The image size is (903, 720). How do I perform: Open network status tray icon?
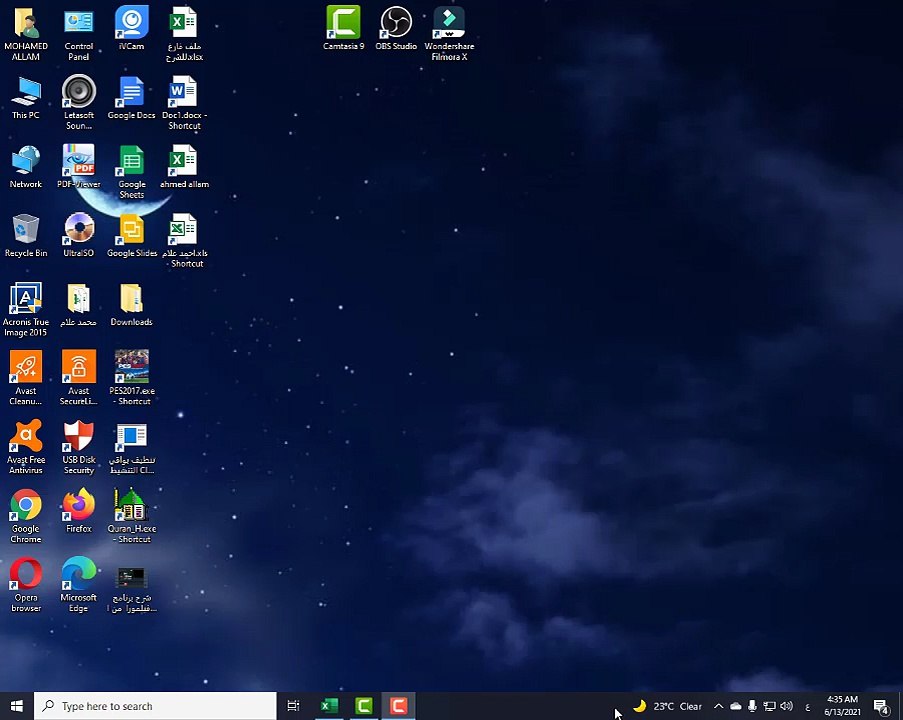[x=769, y=706]
